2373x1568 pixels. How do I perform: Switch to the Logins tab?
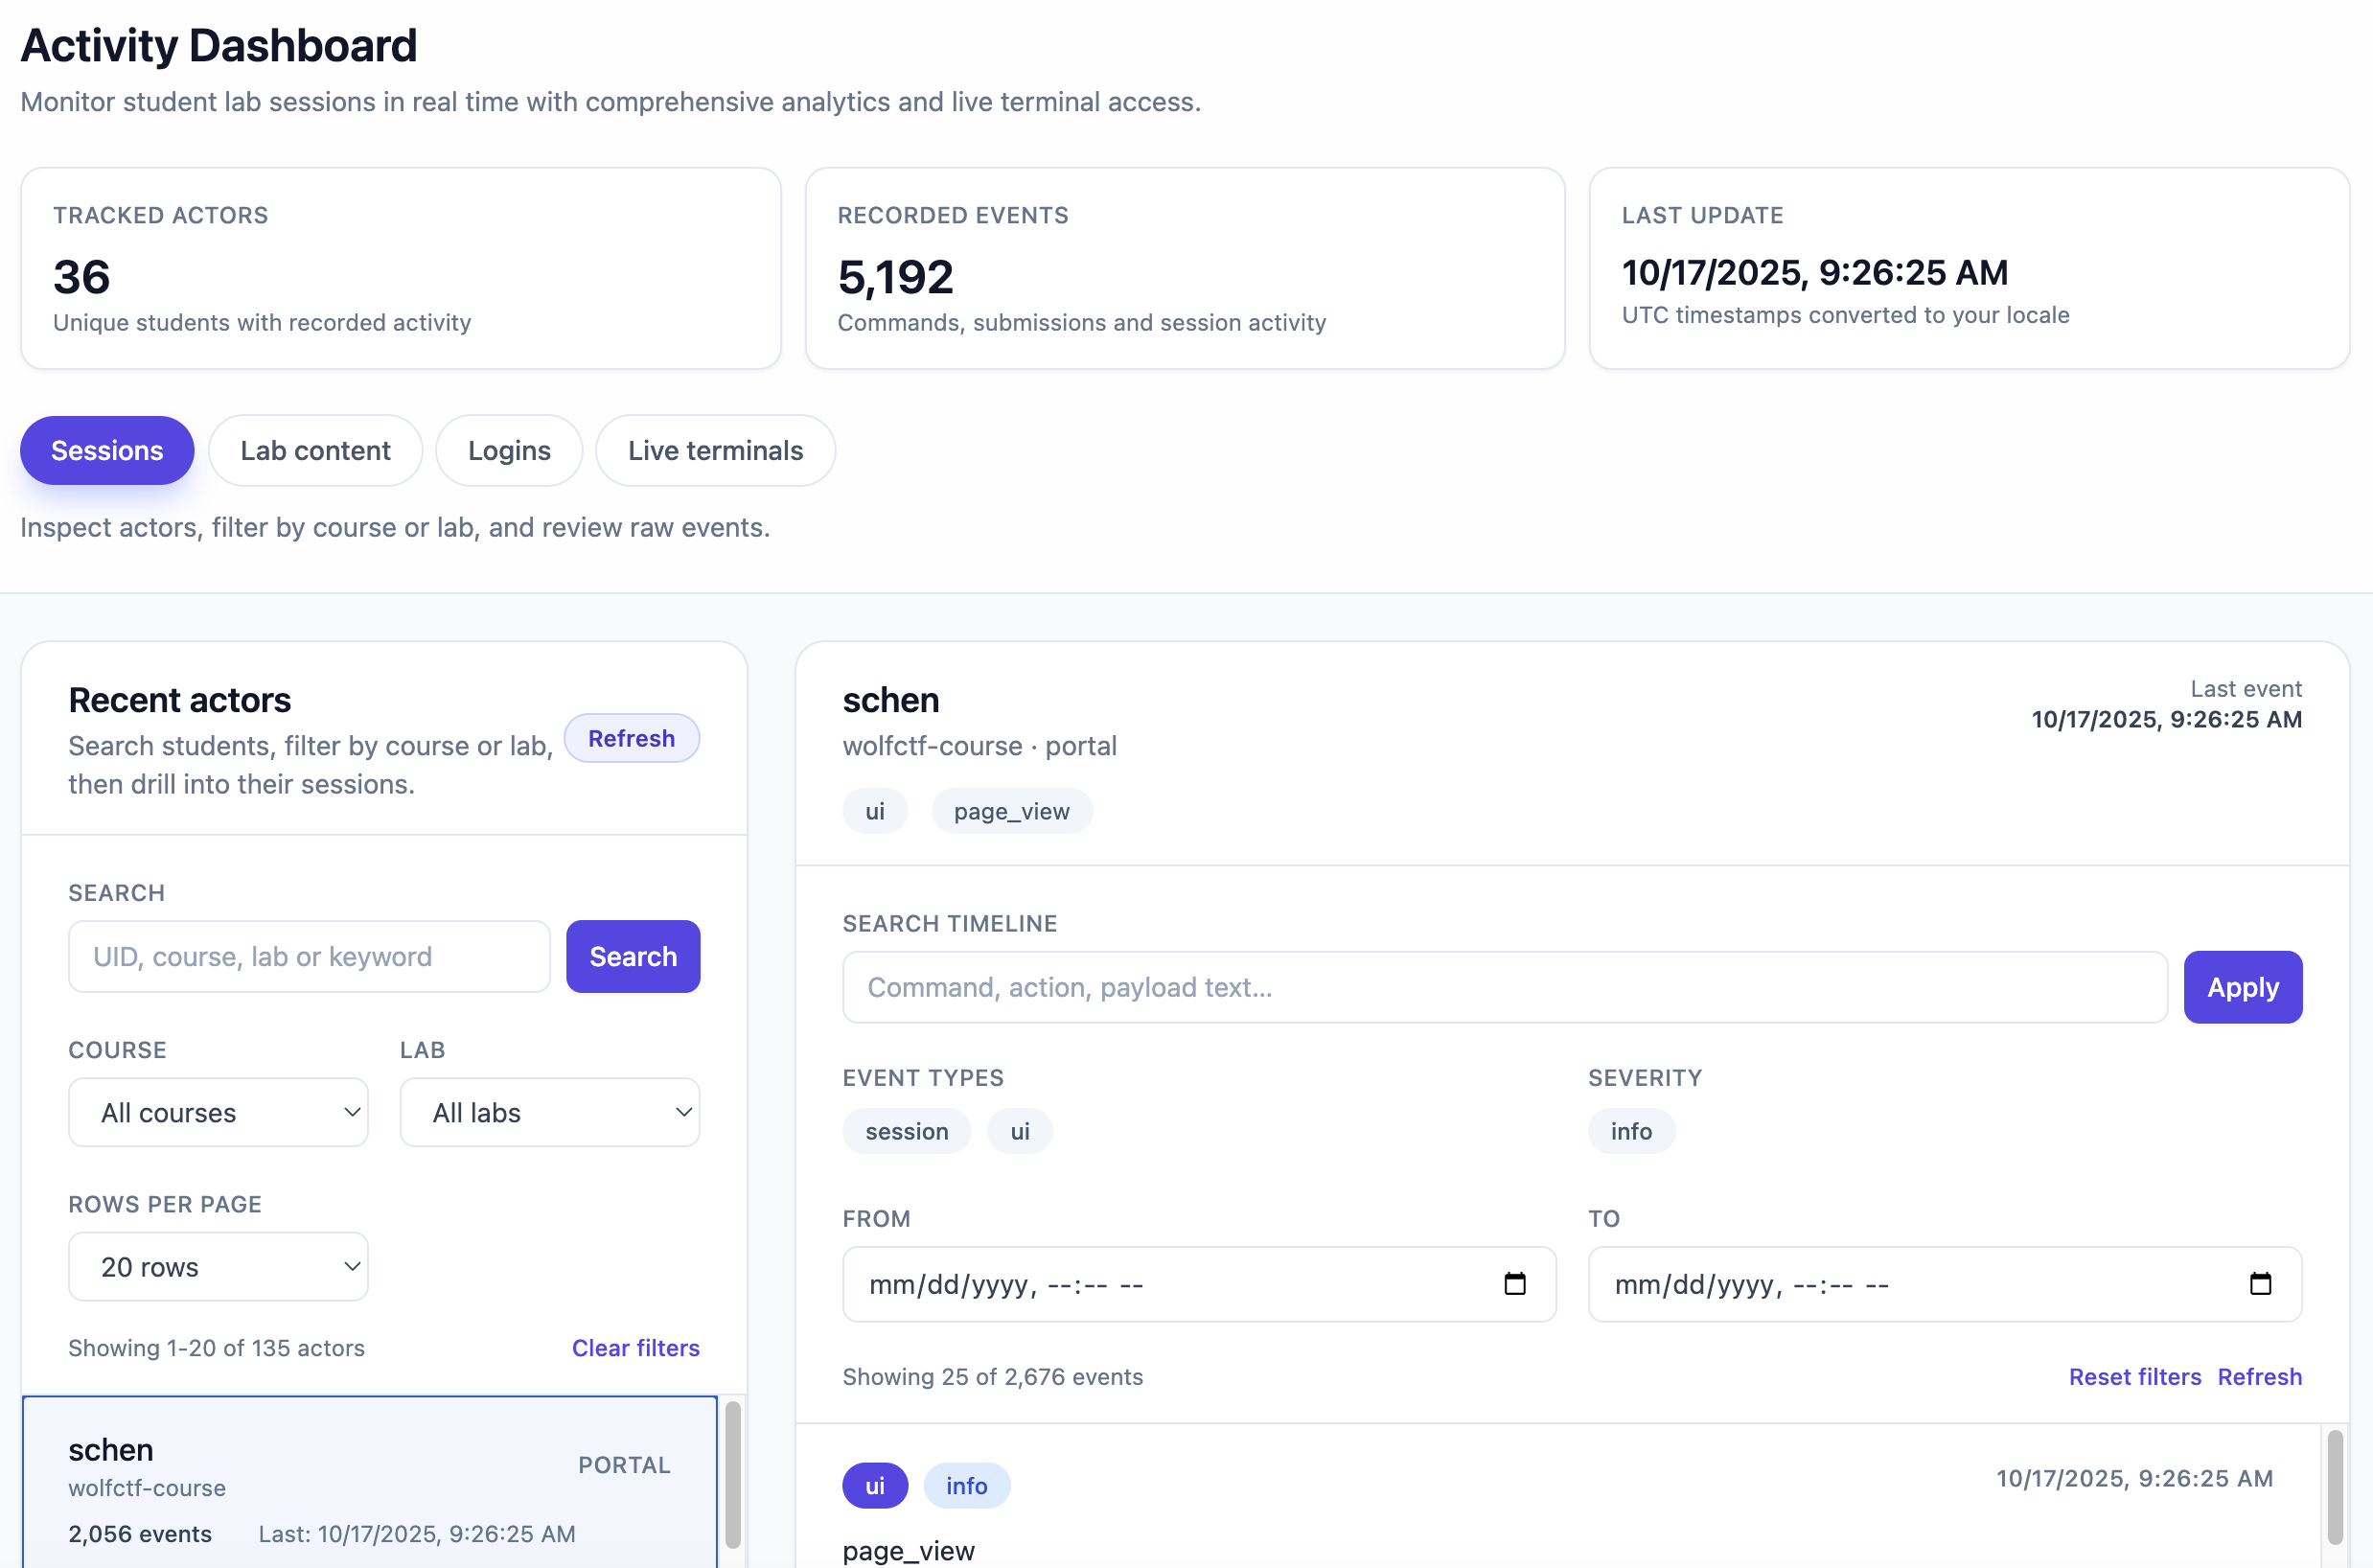tap(509, 451)
